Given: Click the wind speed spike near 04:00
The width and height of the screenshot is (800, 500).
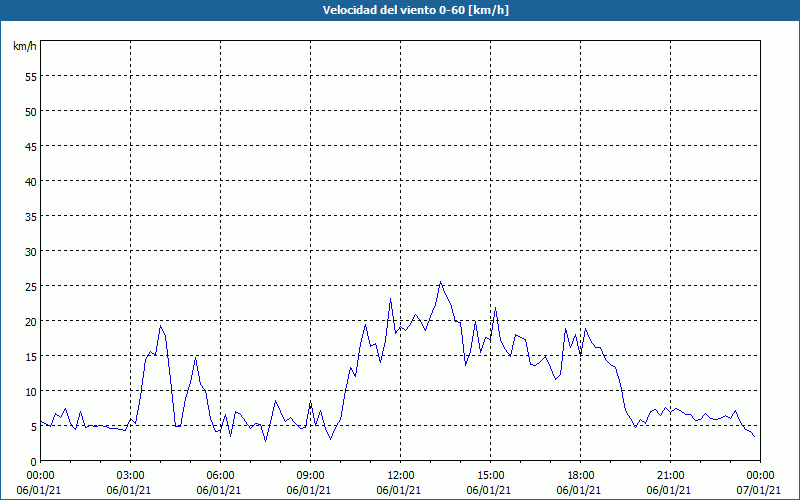Looking at the screenshot, I should [160, 326].
